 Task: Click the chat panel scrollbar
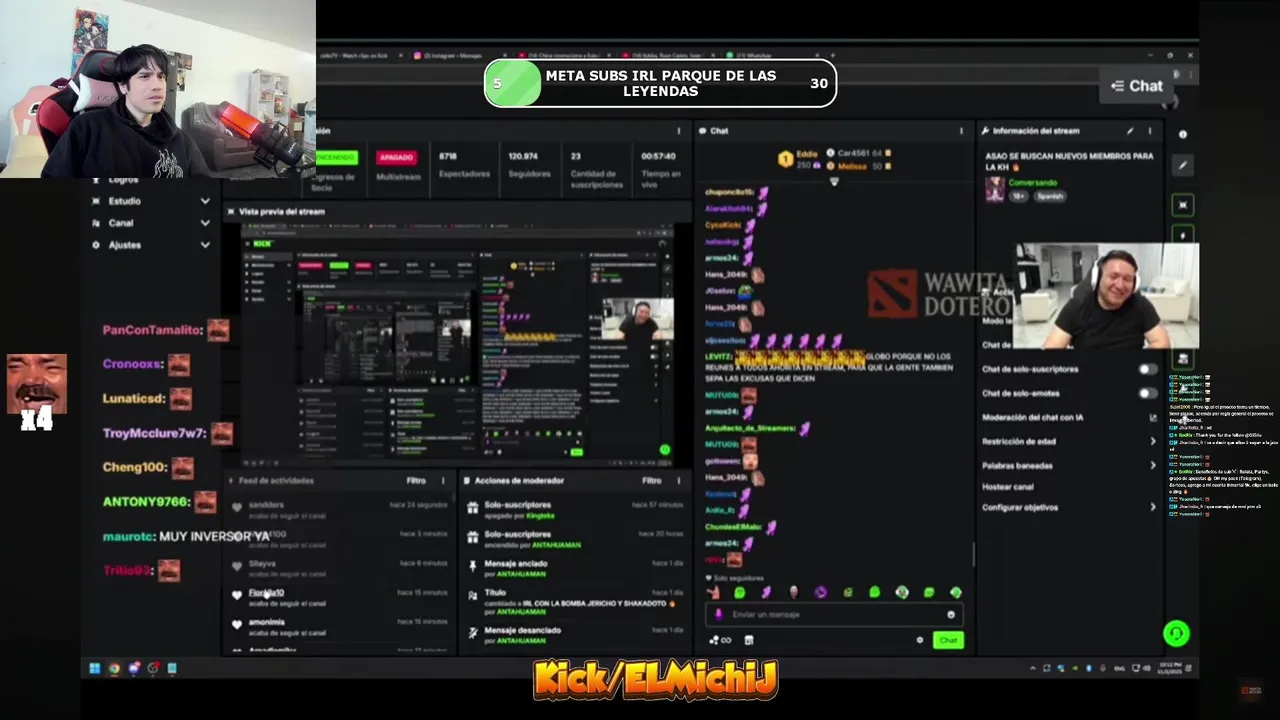(973, 555)
